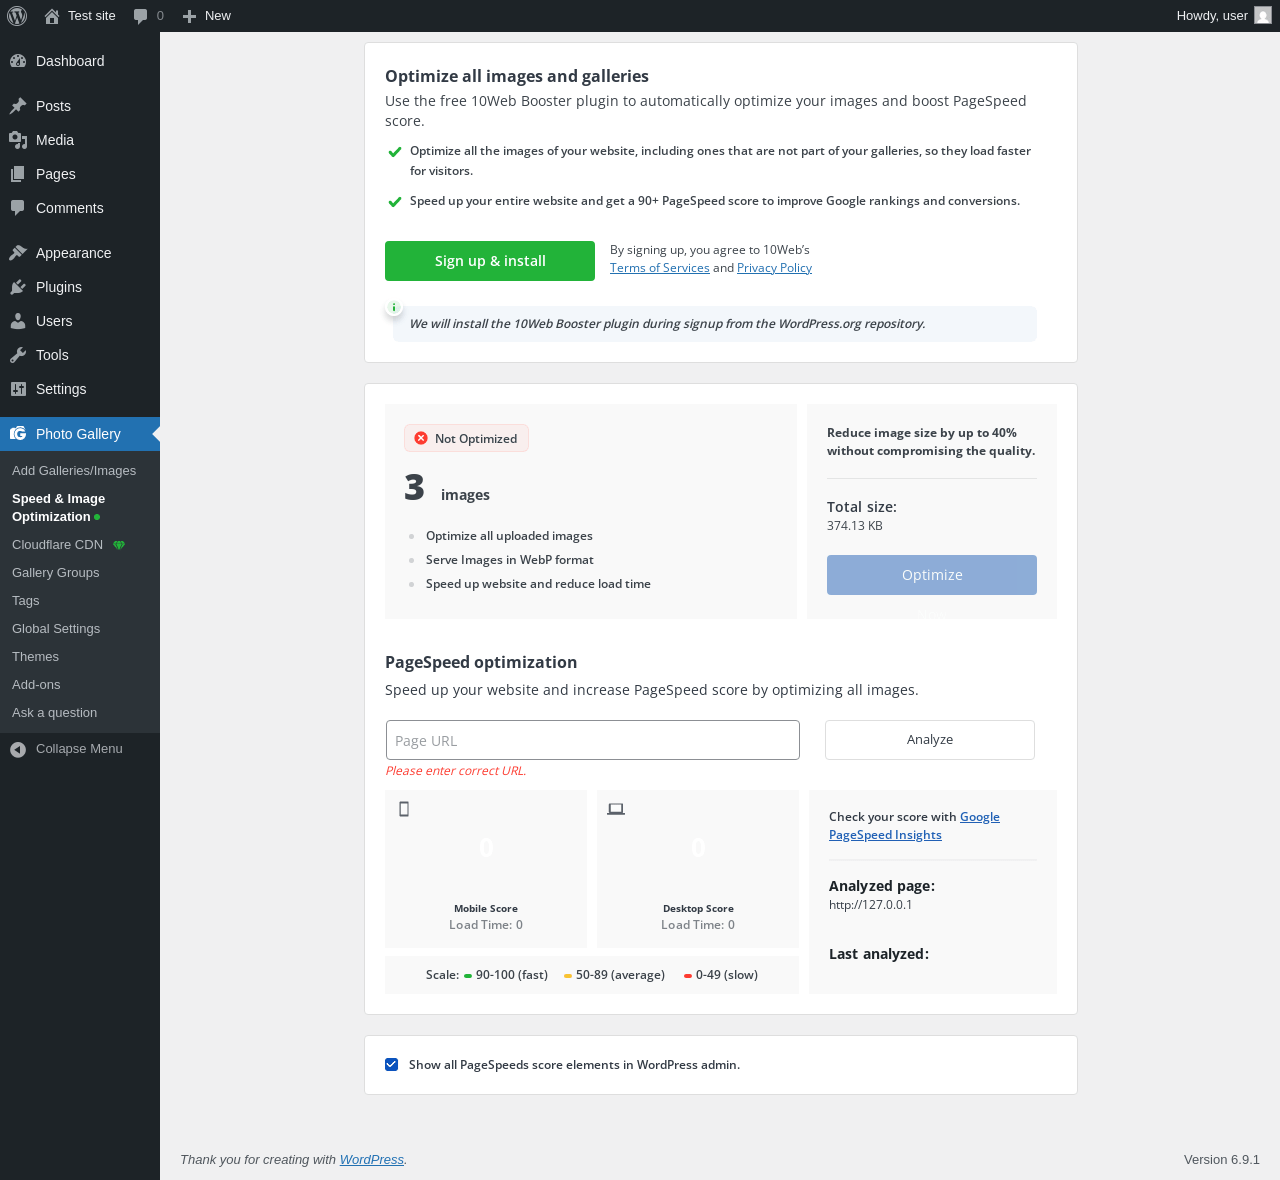Open the Settings menu label
The width and height of the screenshot is (1280, 1180).
61,389
